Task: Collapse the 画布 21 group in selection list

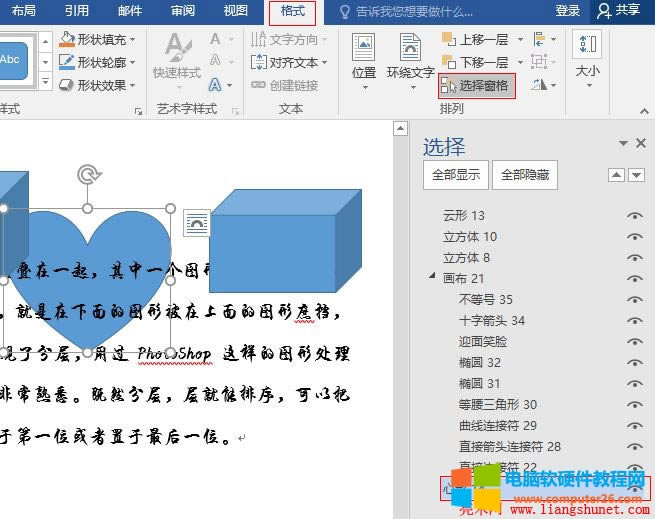Action: click(x=432, y=278)
